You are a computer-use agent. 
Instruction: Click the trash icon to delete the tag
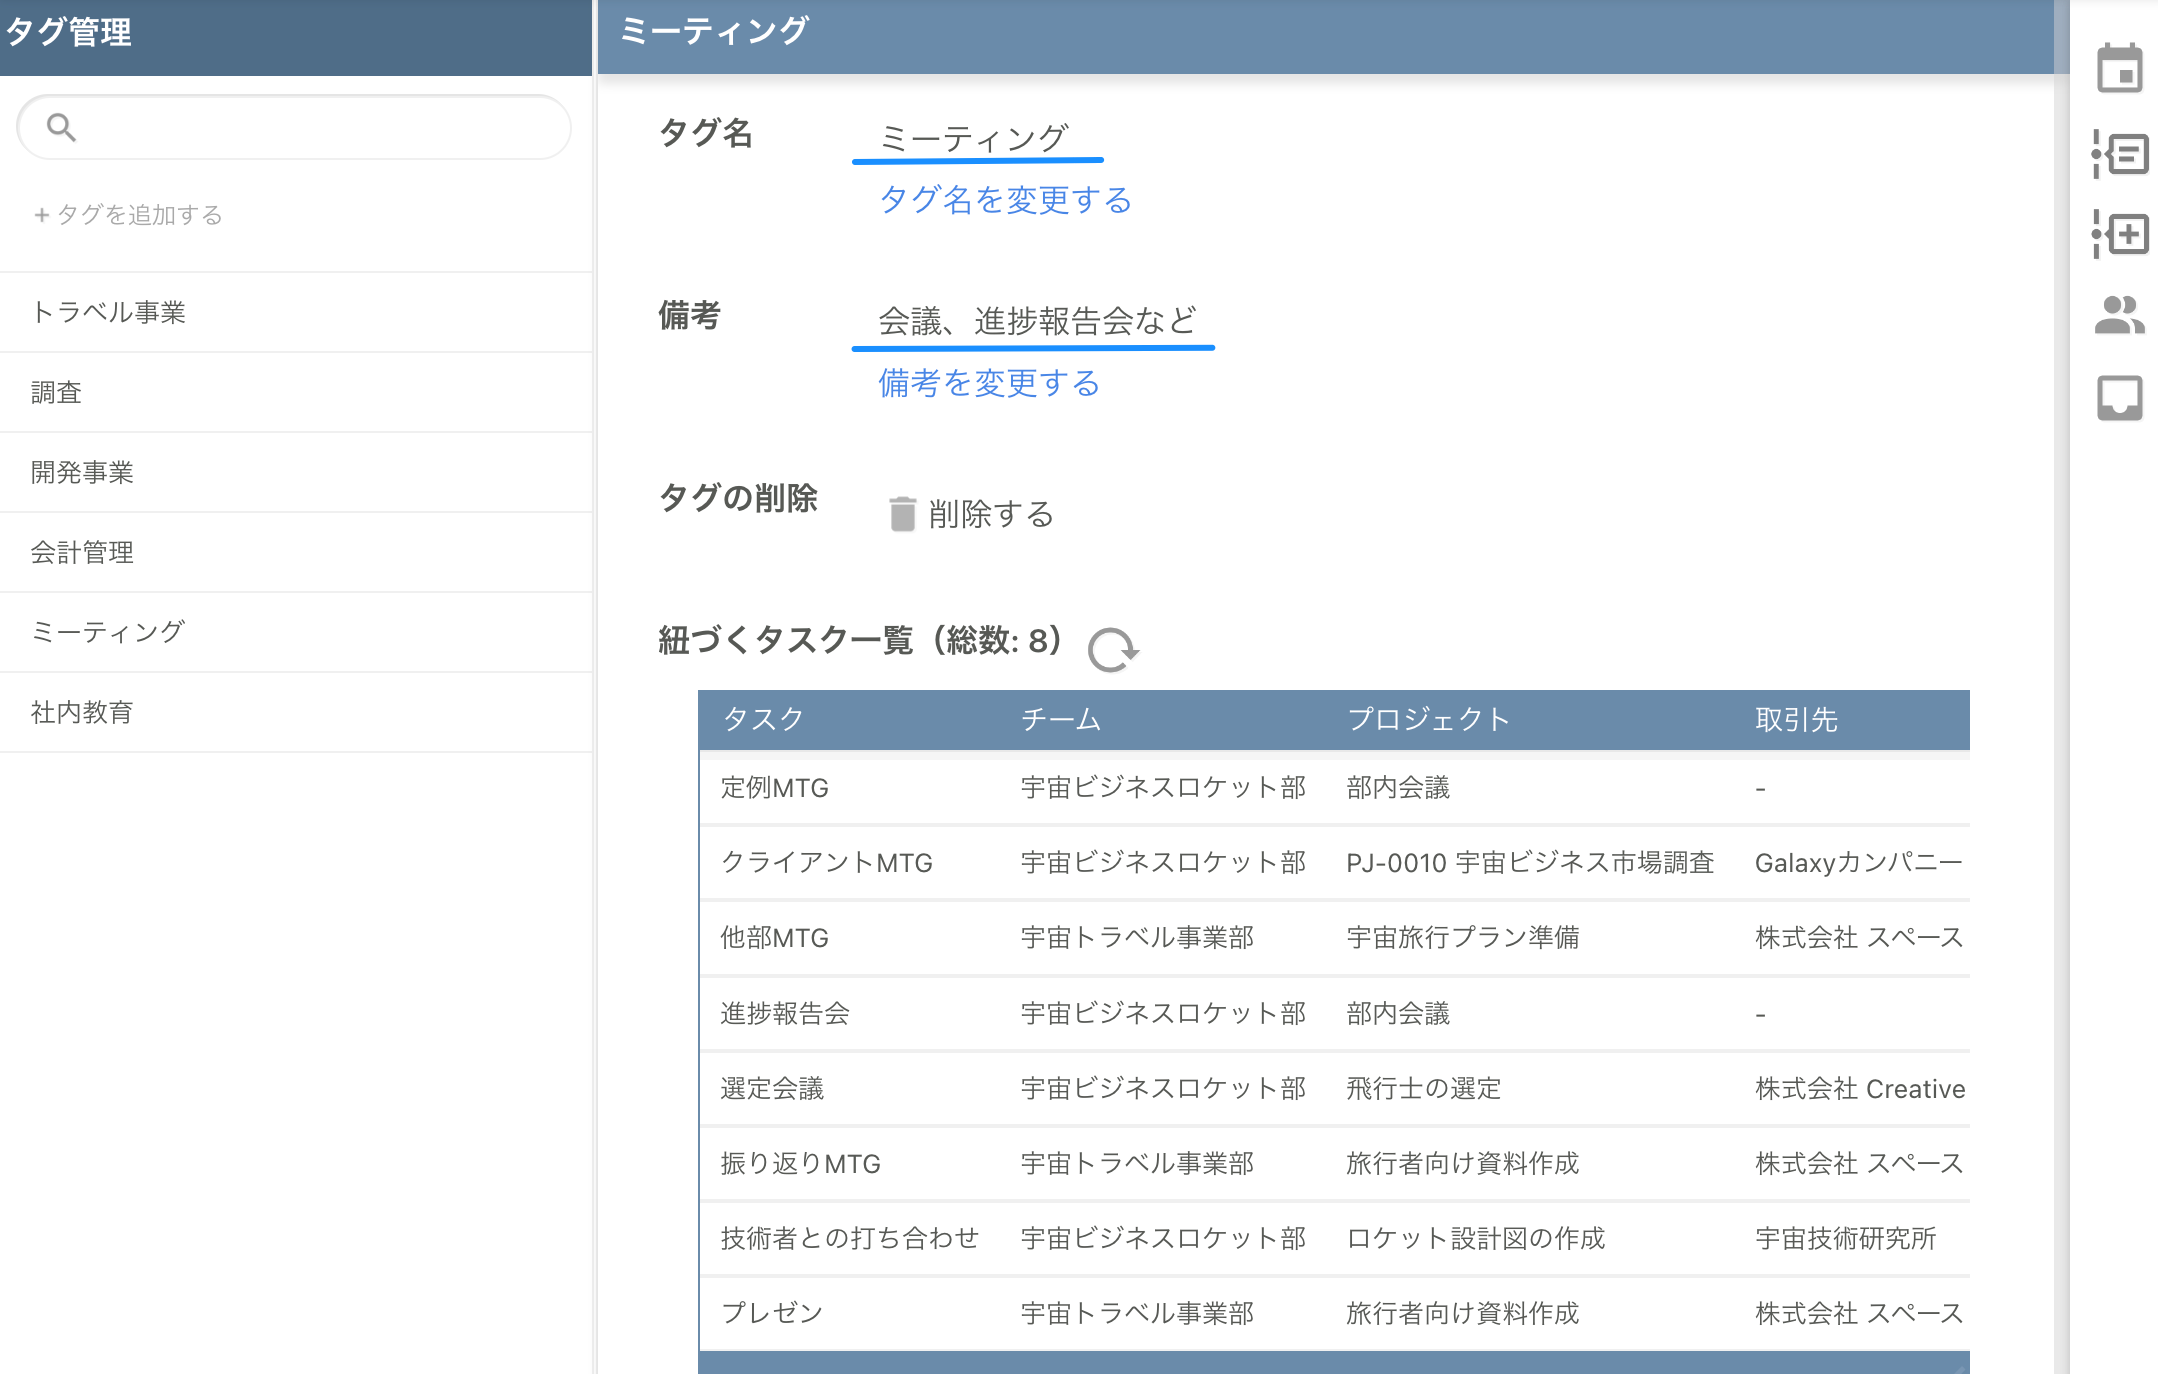902,514
